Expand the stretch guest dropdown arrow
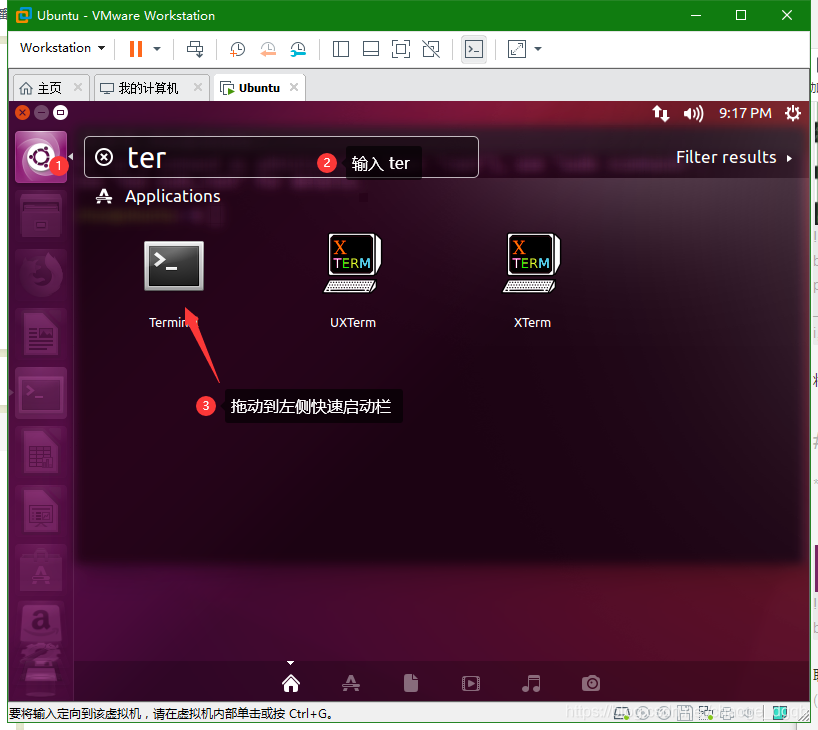This screenshot has width=818, height=730. pyautogui.click(x=538, y=49)
